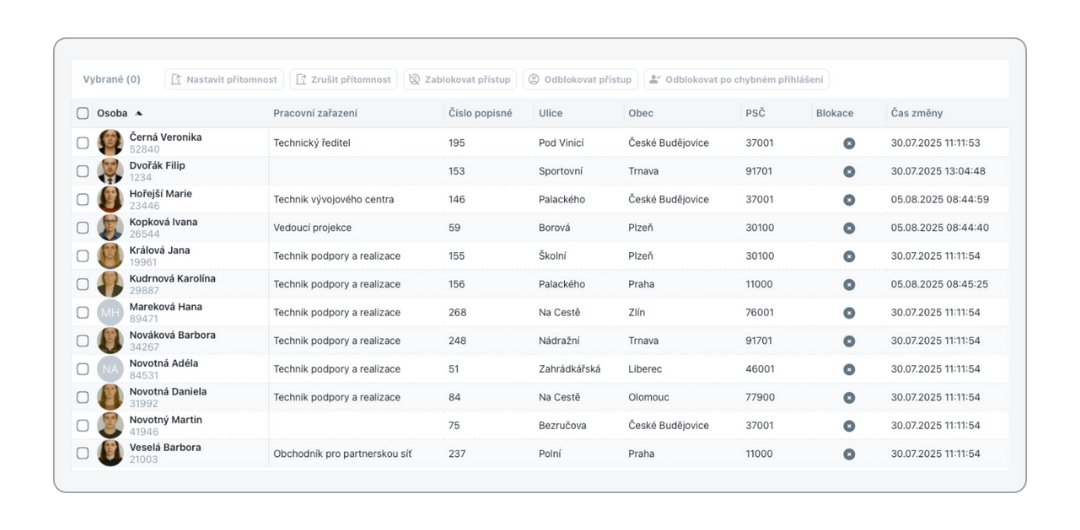
Task: Click the blockage icon in Novotný Martin row
Action: pyautogui.click(x=849, y=426)
